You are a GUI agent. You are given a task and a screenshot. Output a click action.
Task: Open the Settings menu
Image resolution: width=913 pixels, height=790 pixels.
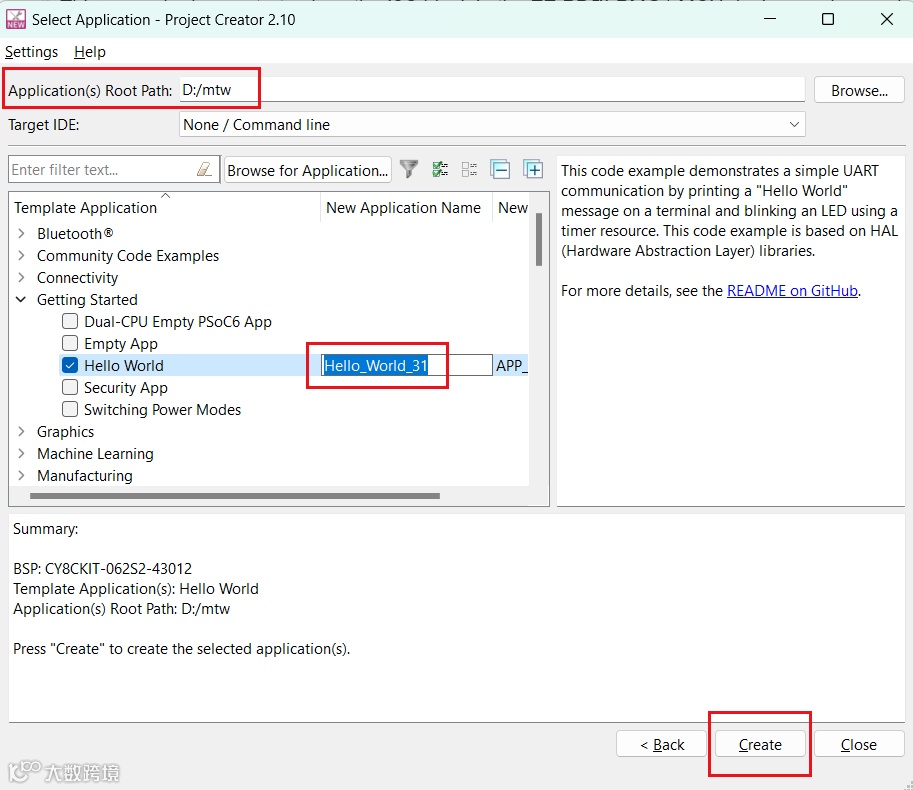click(x=31, y=52)
